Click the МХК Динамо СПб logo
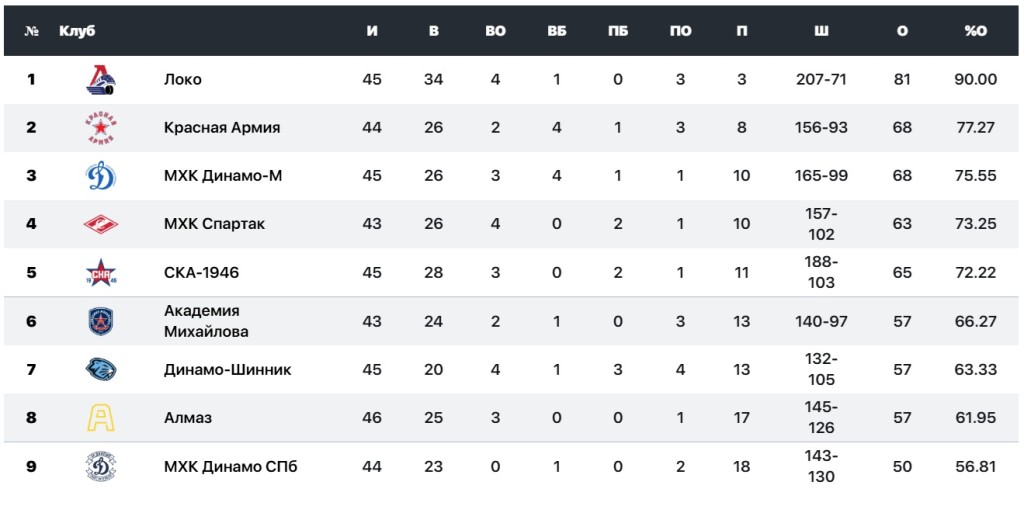Image resolution: width=1024 pixels, height=506 pixels. point(102,467)
